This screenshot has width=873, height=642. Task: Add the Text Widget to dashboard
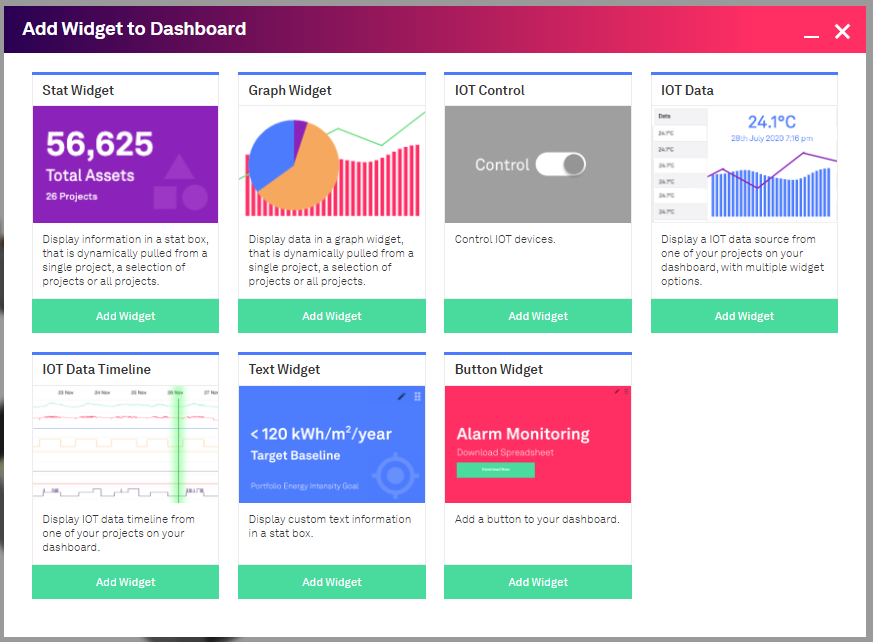(332, 582)
